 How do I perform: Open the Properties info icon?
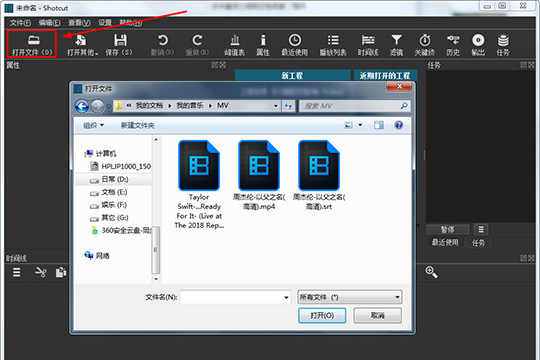tap(263, 40)
